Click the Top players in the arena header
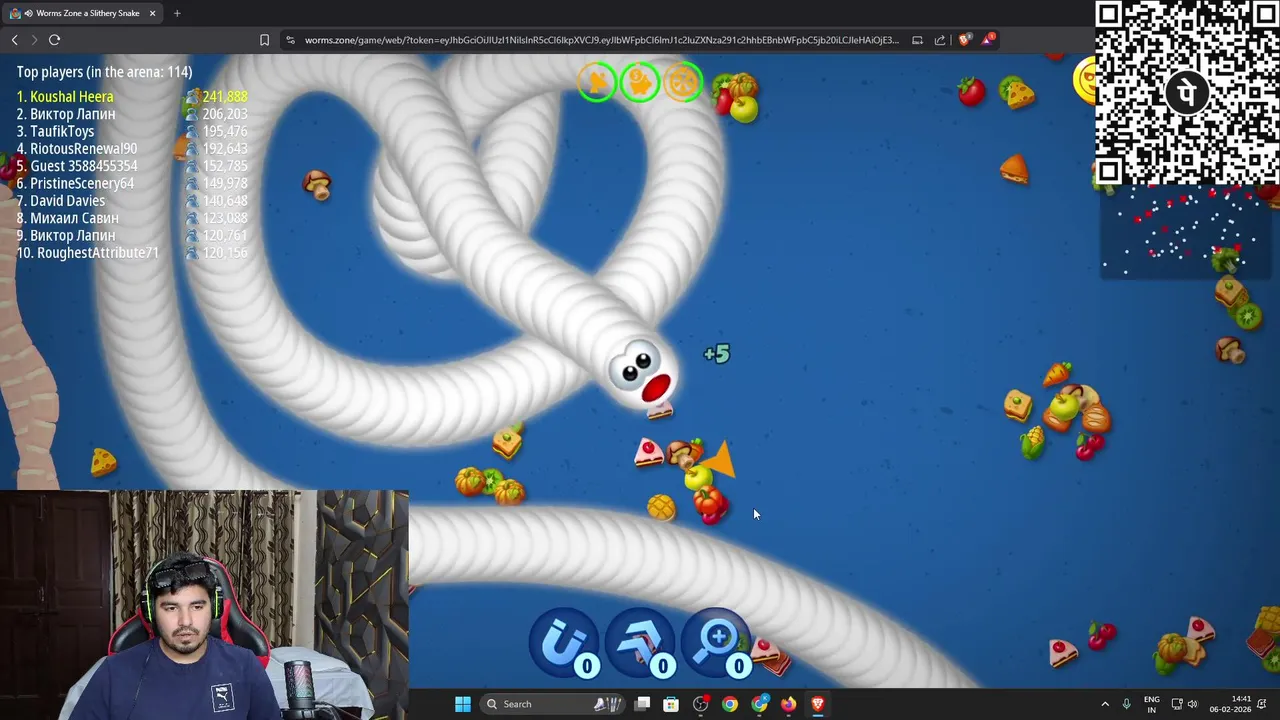Screen dimensions: 1280x720 click(104, 72)
